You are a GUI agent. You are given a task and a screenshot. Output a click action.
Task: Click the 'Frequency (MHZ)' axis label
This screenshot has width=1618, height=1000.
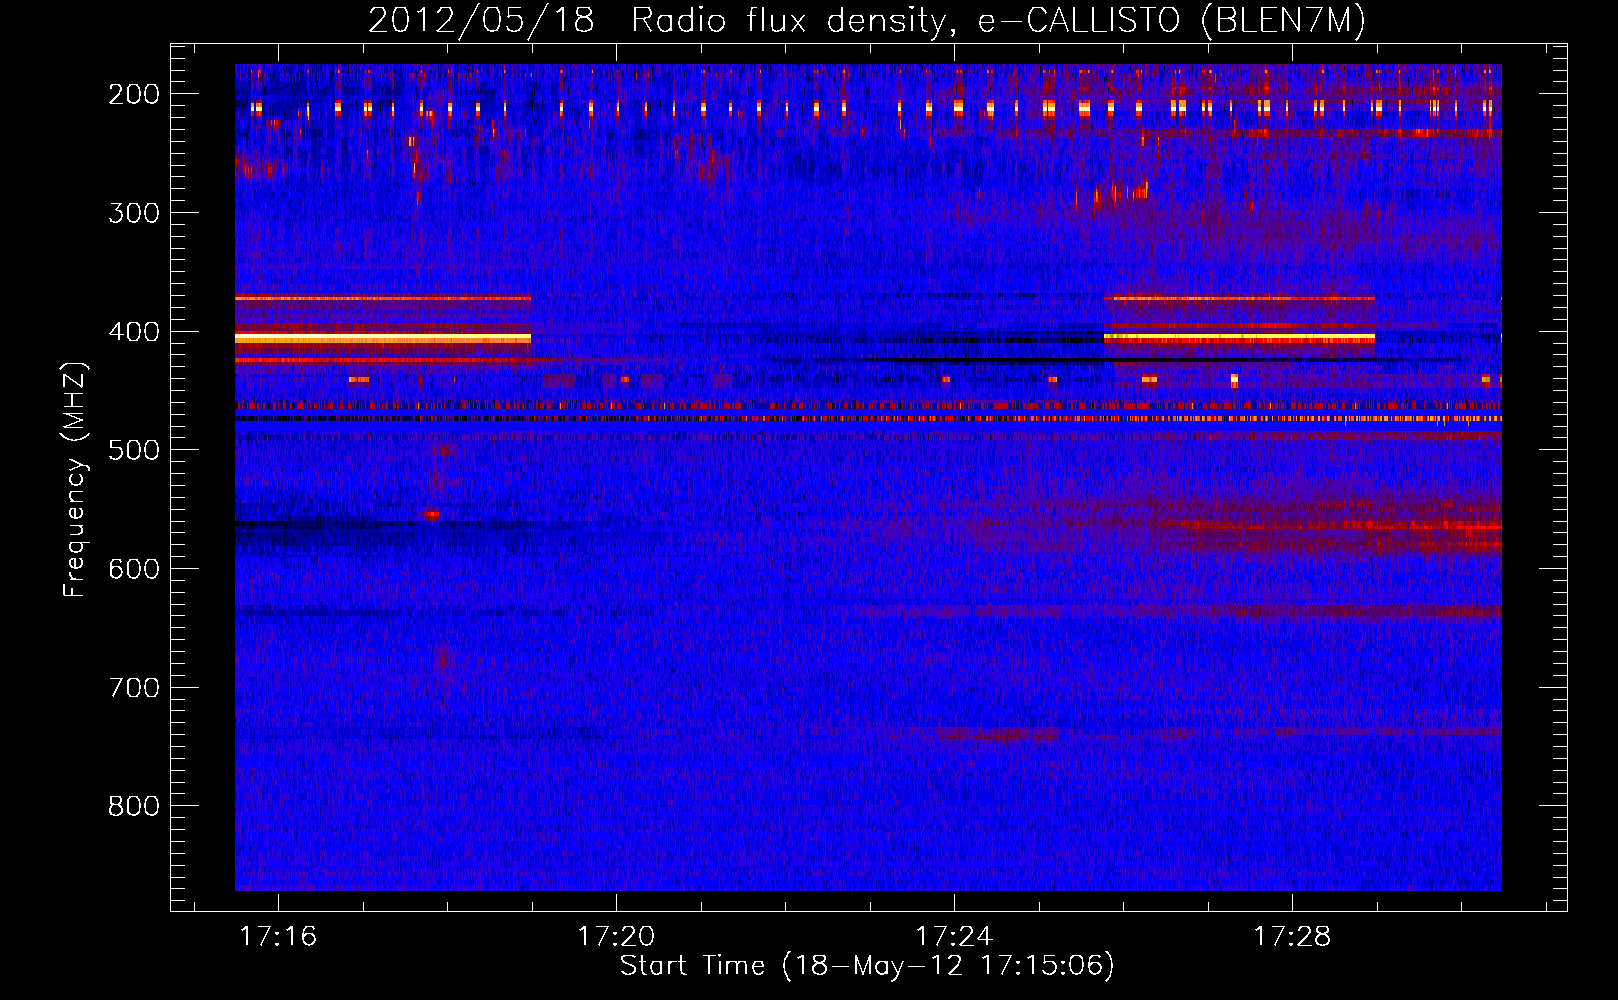pyautogui.click(x=75, y=479)
